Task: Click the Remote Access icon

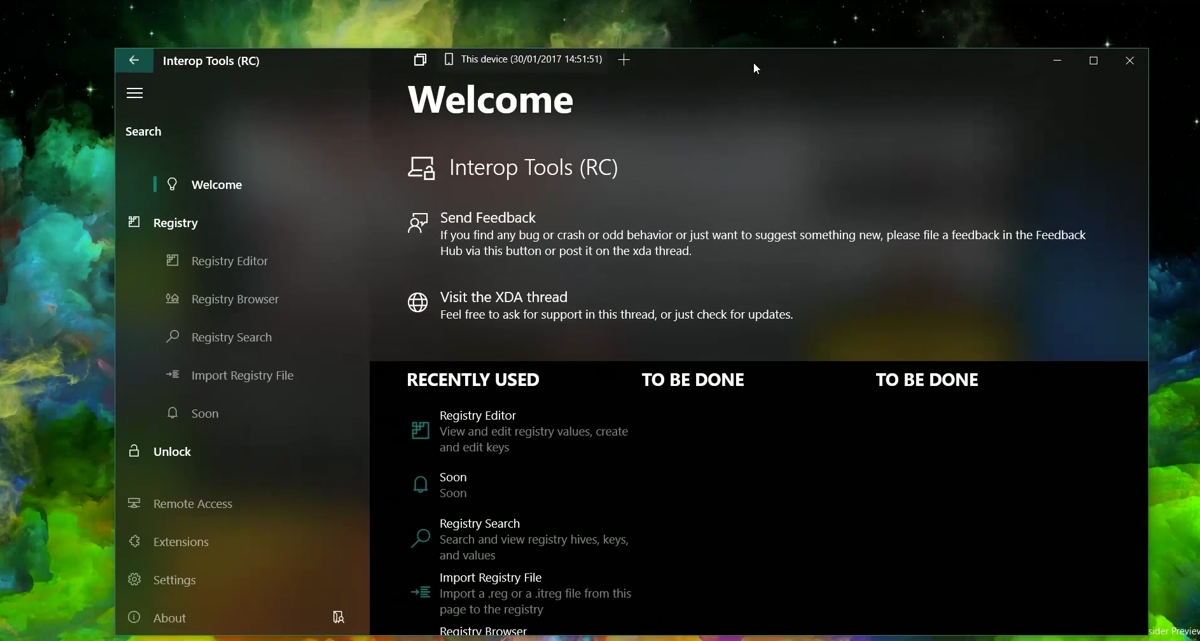Action: pos(134,503)
